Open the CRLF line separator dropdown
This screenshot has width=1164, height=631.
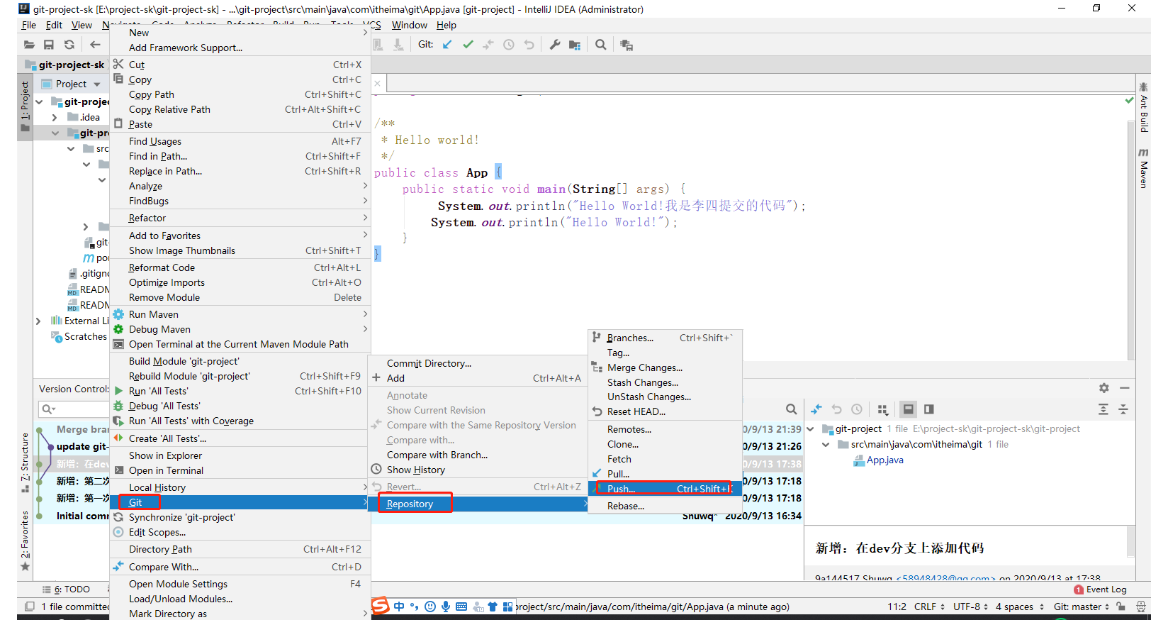[x=929, y=607]
